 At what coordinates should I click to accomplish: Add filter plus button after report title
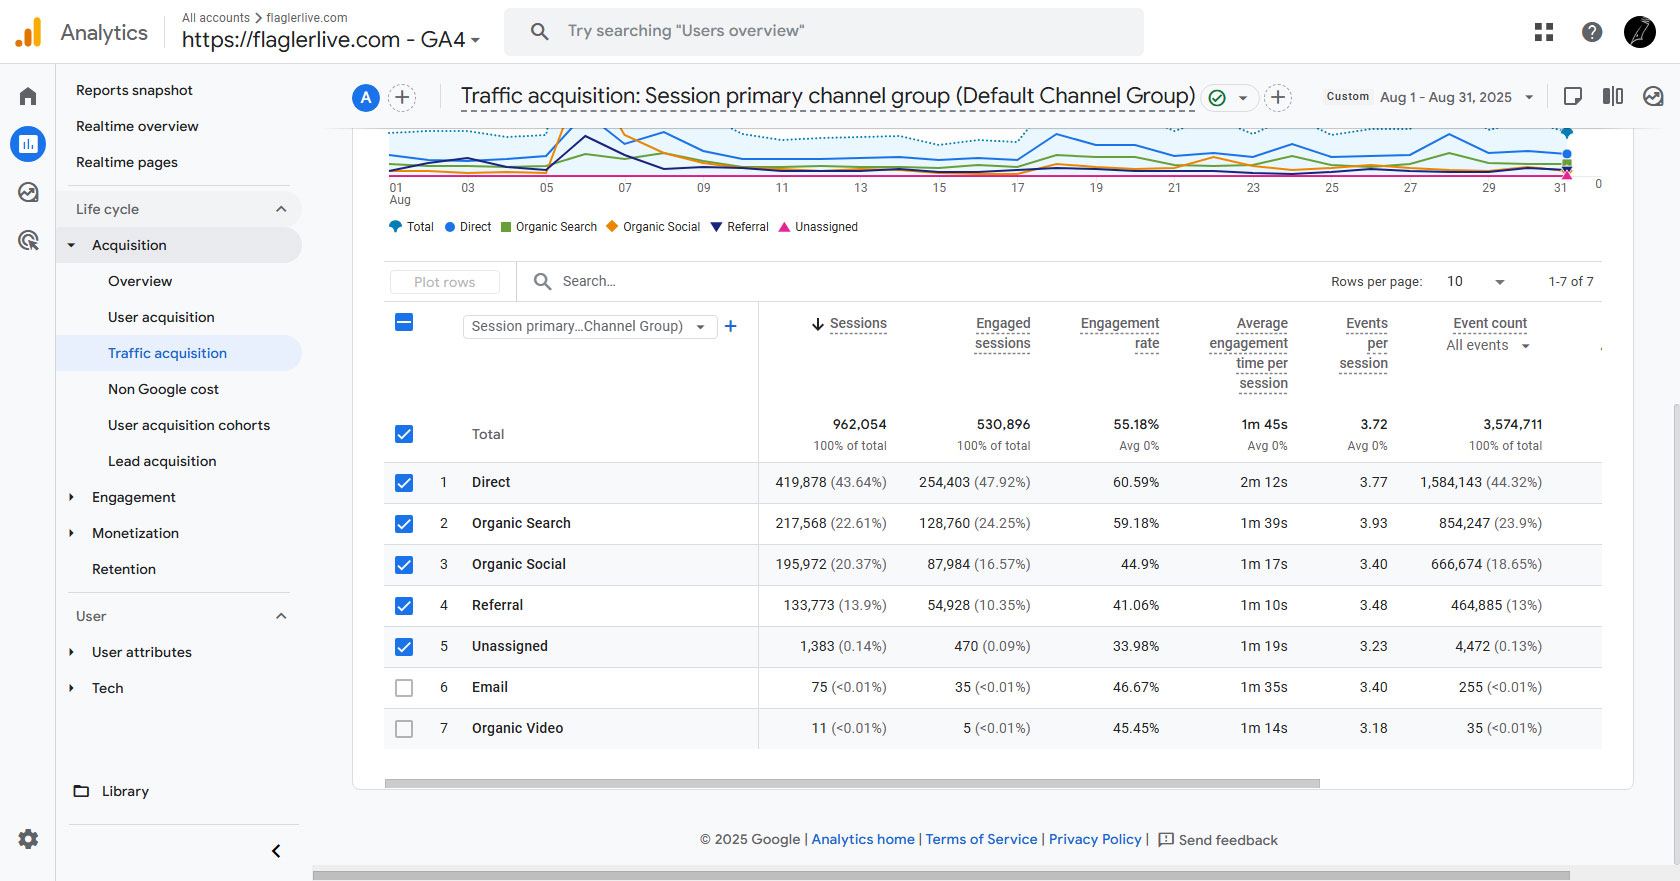1278,97
